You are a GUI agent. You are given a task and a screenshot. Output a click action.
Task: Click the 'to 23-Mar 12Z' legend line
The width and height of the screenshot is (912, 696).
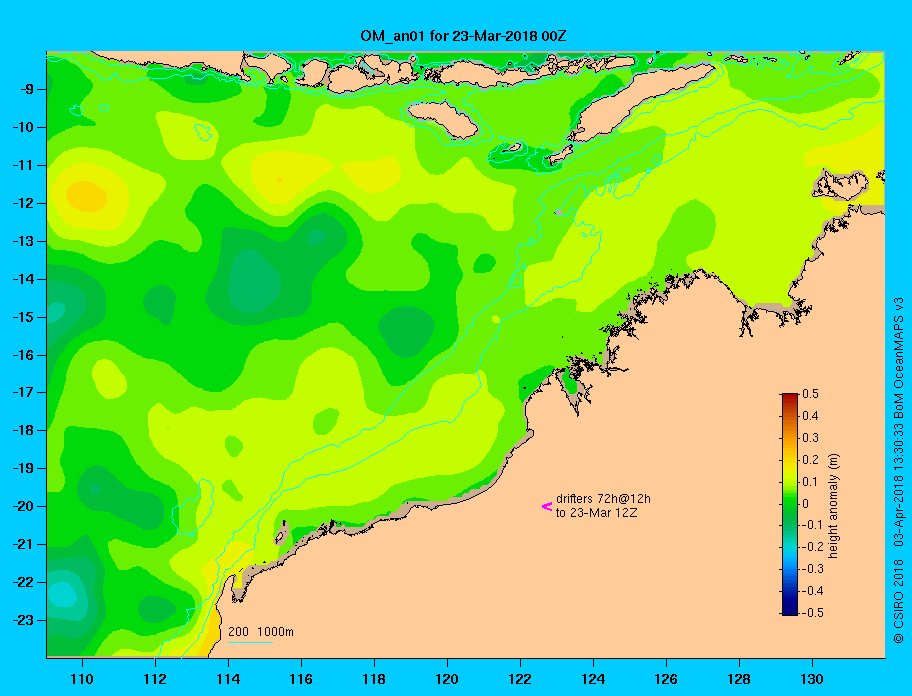(x=596, y=513)
